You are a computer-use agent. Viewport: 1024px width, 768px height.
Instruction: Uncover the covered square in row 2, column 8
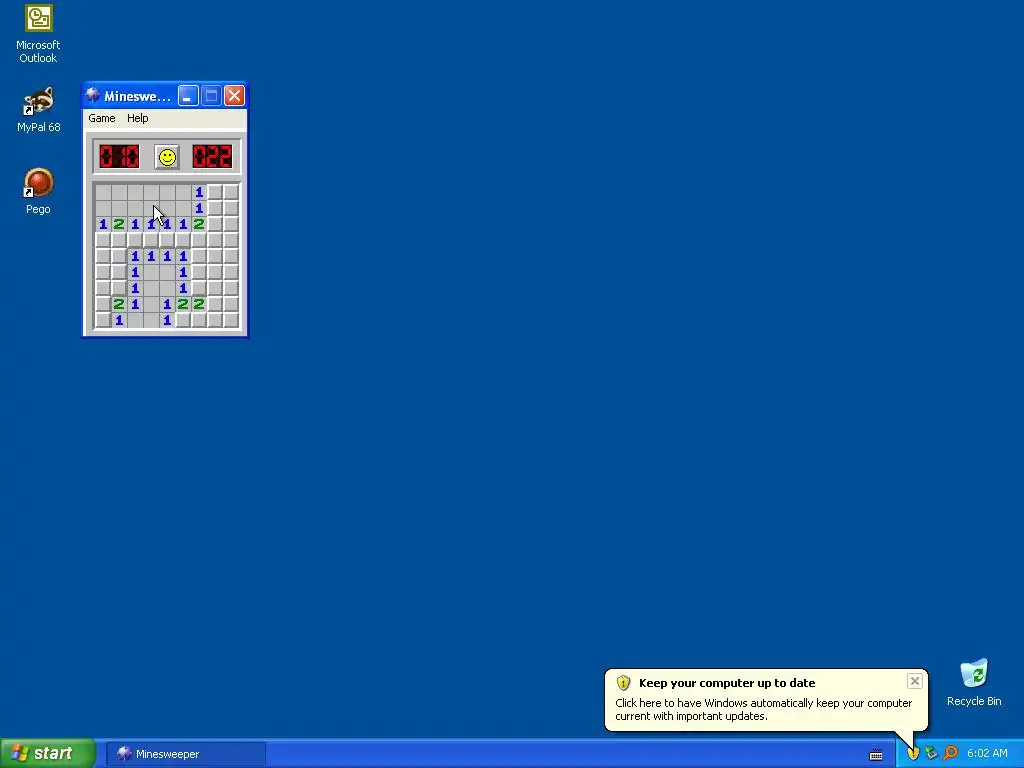[215, 208]
